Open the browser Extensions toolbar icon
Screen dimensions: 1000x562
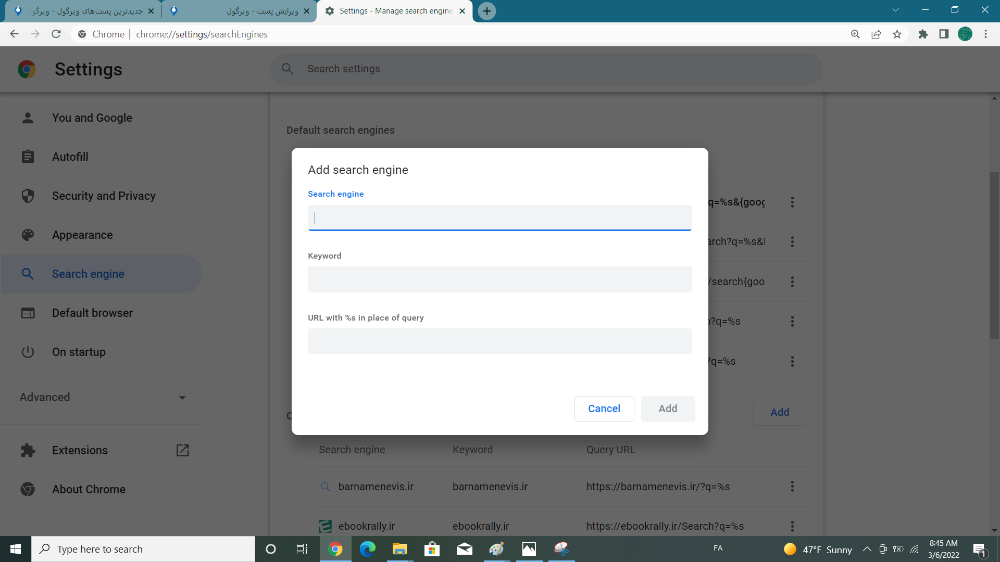pyautogui.click(x=923, y=34)
